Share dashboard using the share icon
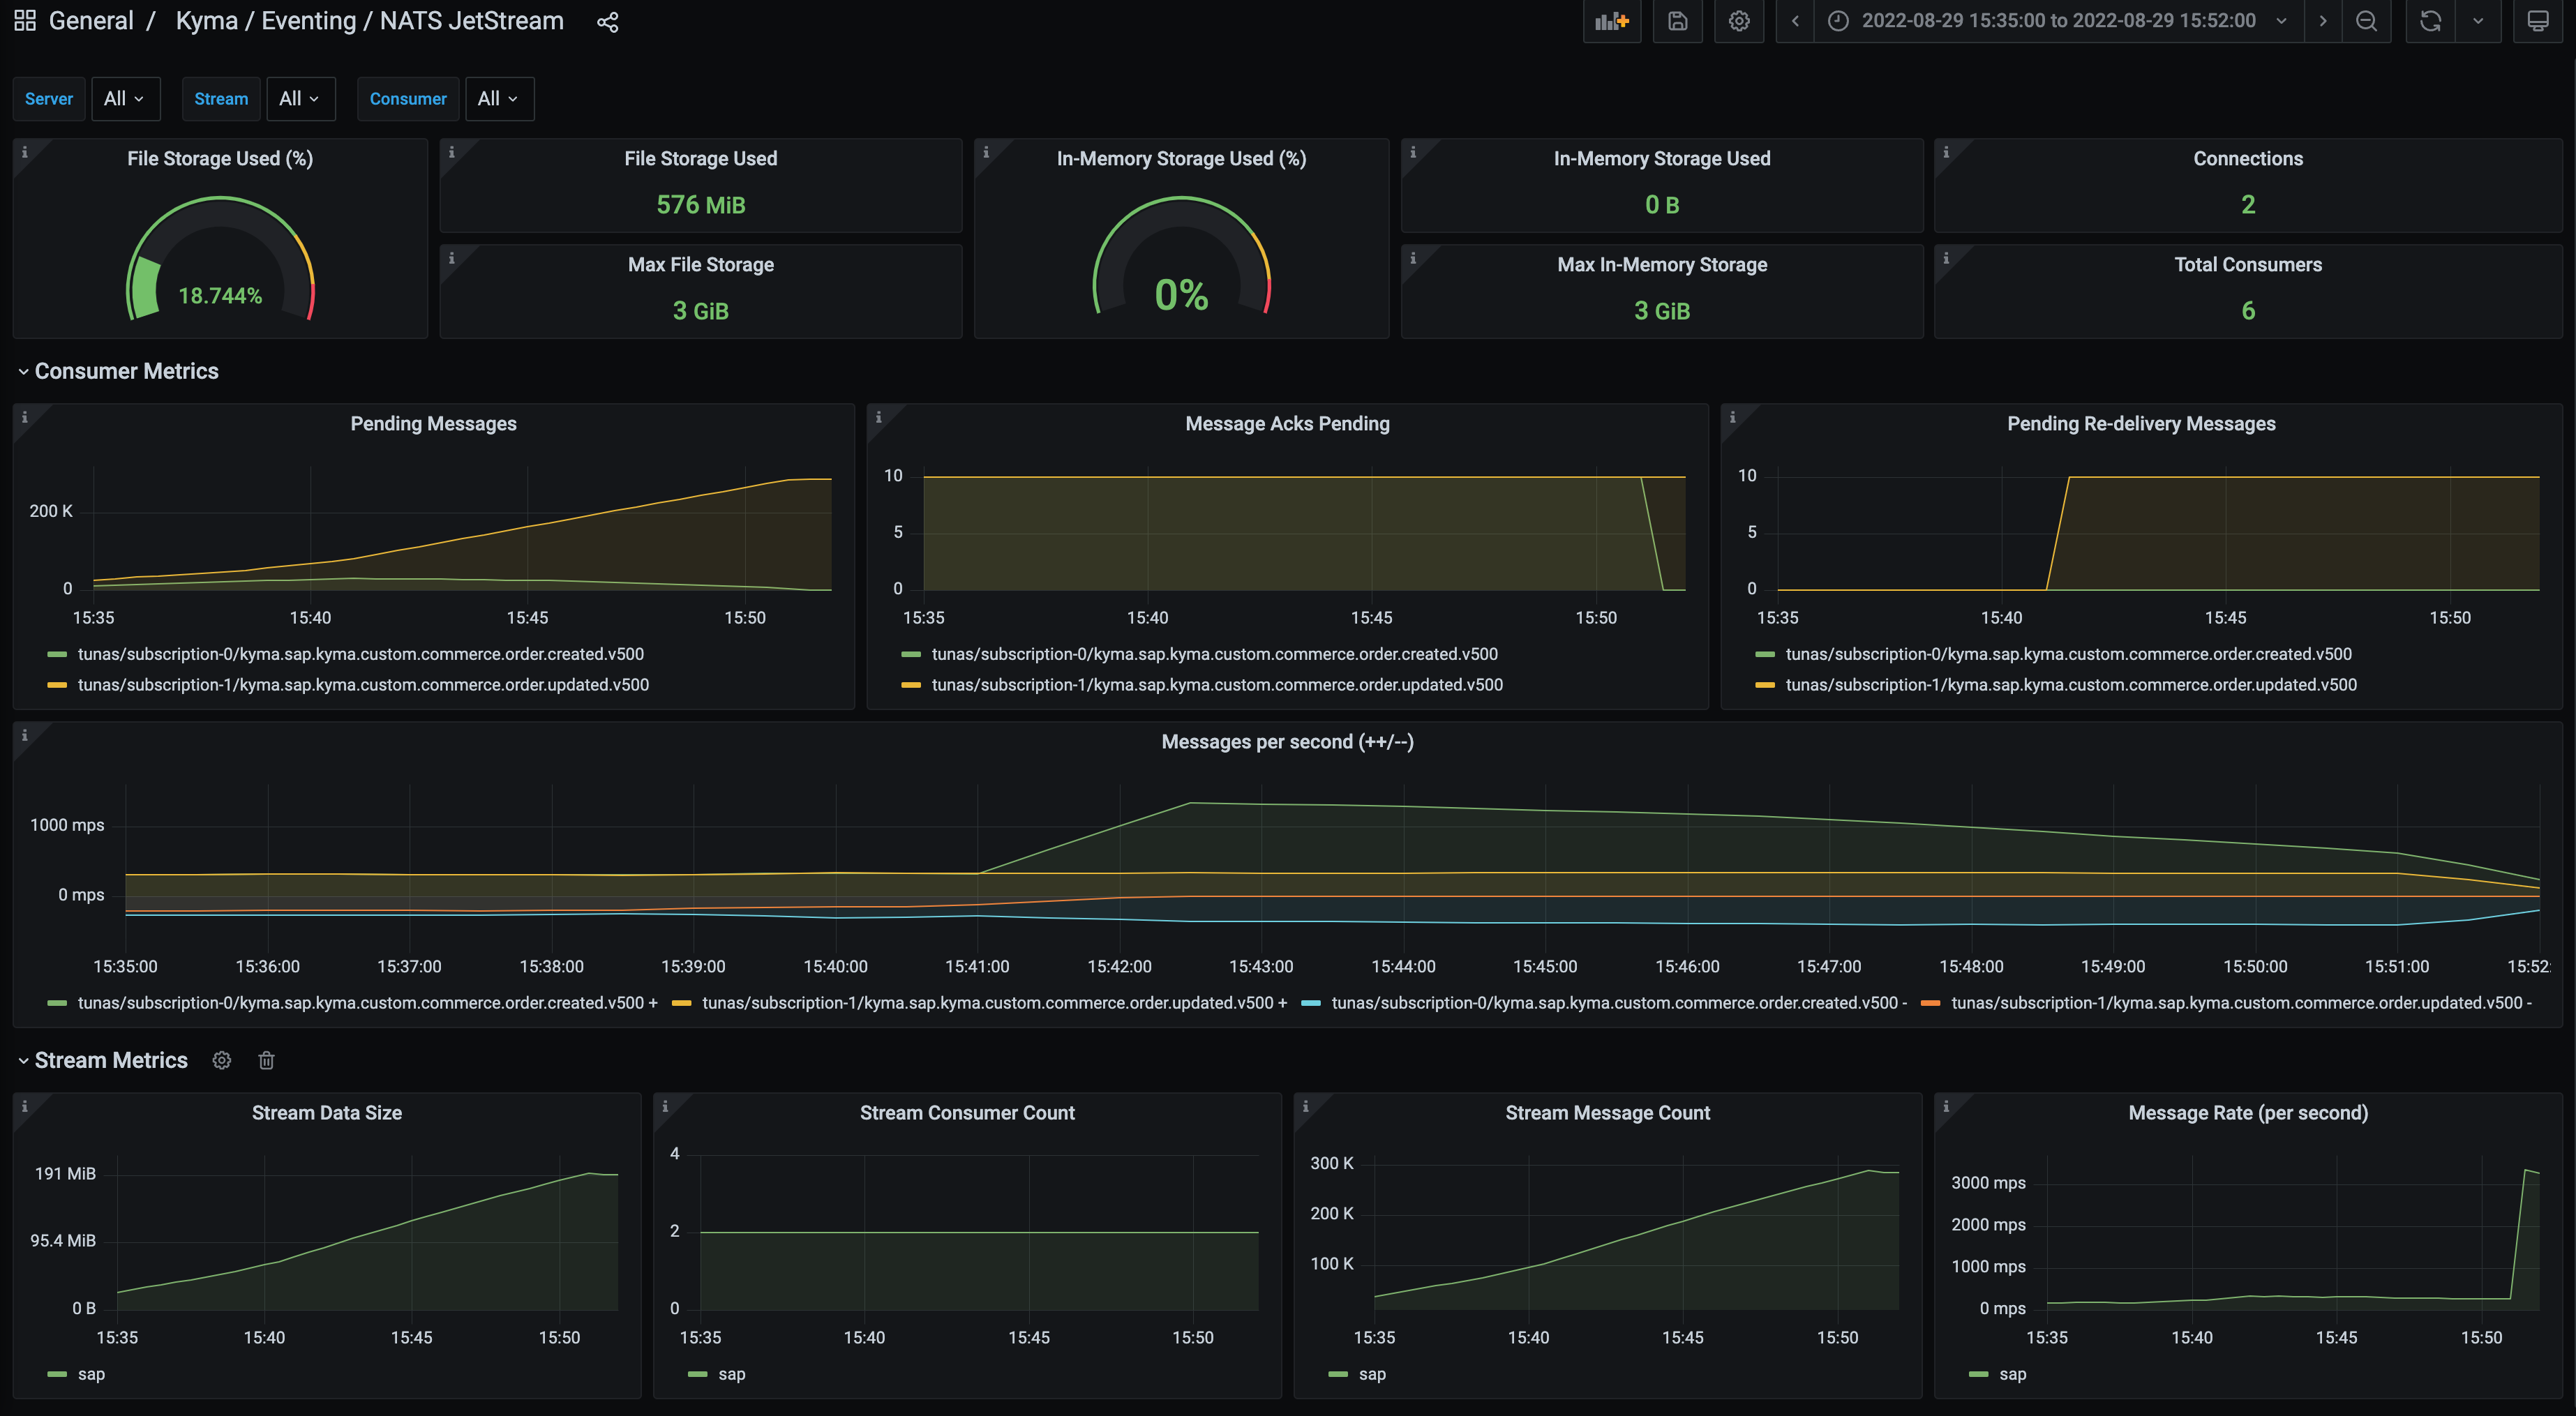This screenshot has height=1416, width=2576. pyautogui.click(x=607, y=22)
